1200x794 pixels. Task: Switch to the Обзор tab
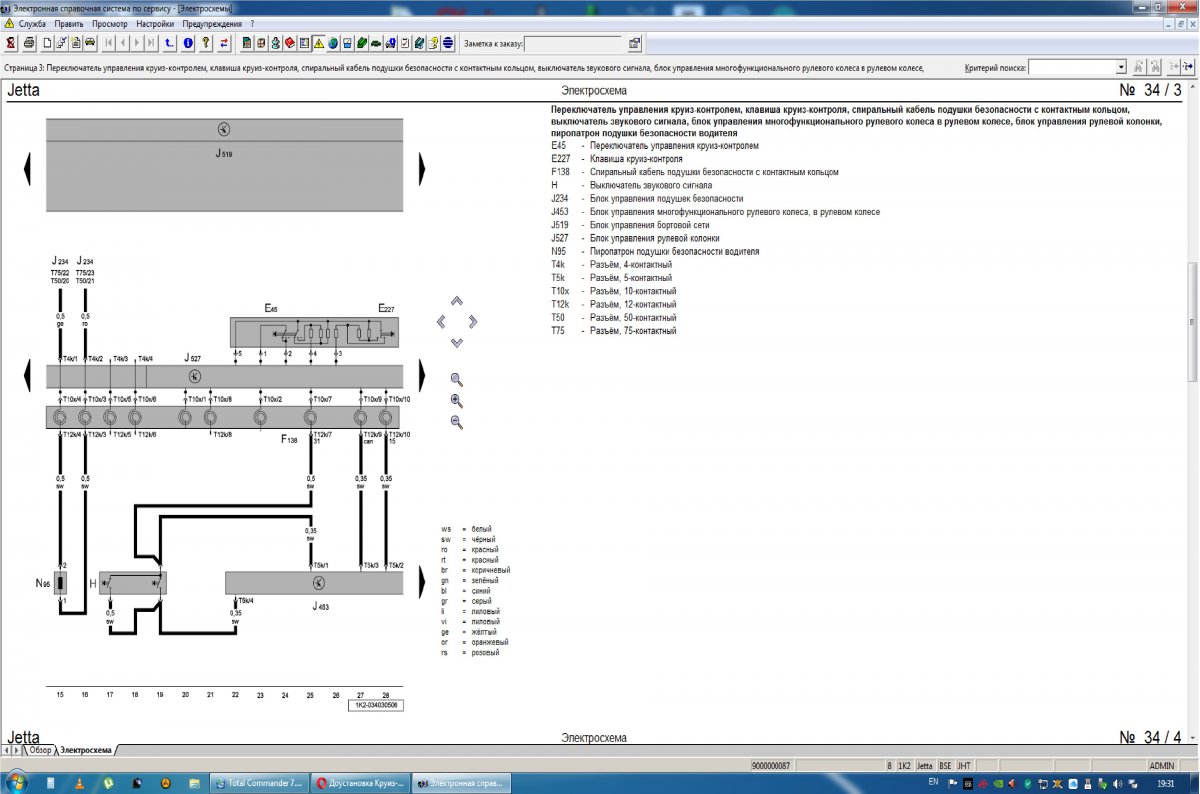pos(40,749)
